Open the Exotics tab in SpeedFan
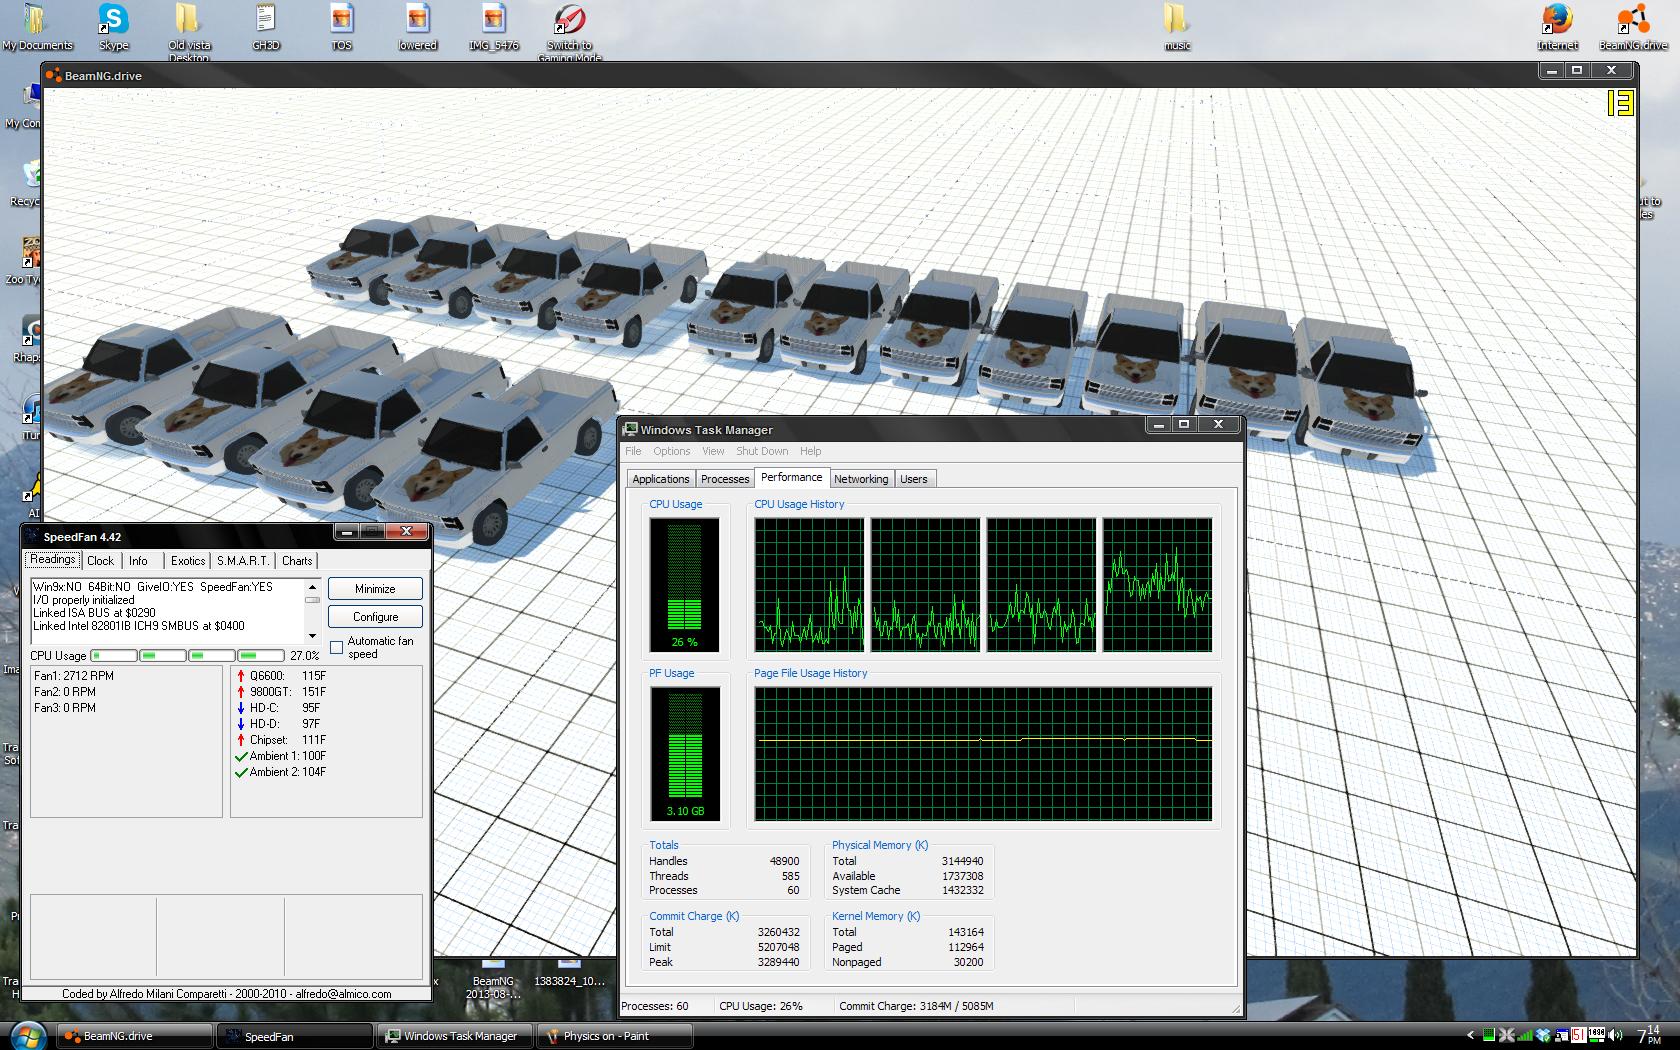 coord(188,561)
